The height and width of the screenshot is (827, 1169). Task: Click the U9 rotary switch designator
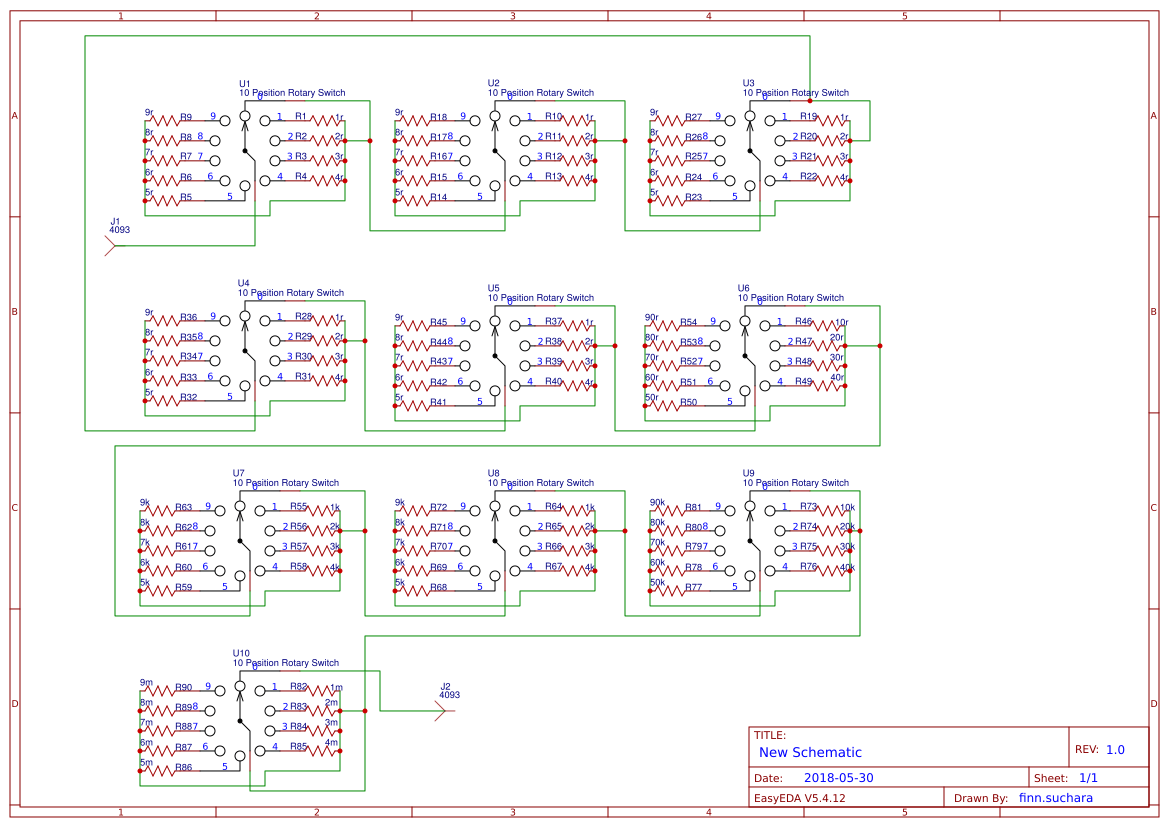click(749, 474)
